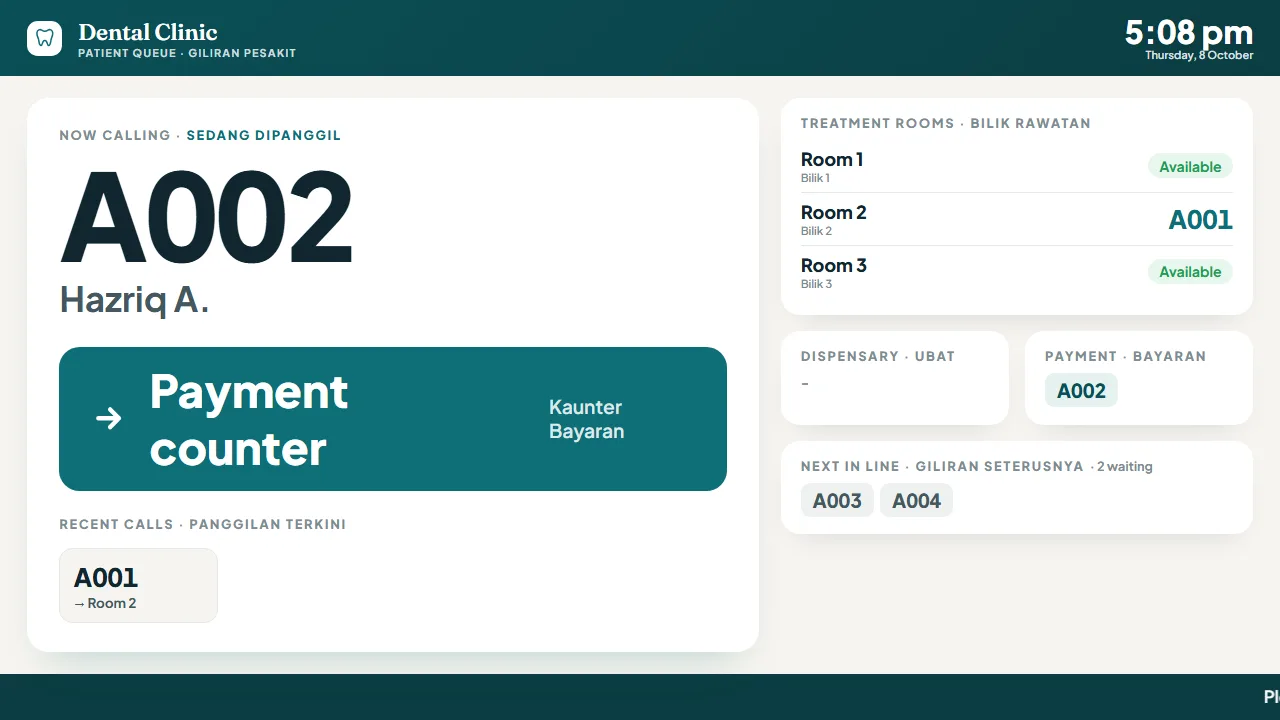Select the date Thursday, 8 October

tap(1199, 55)
